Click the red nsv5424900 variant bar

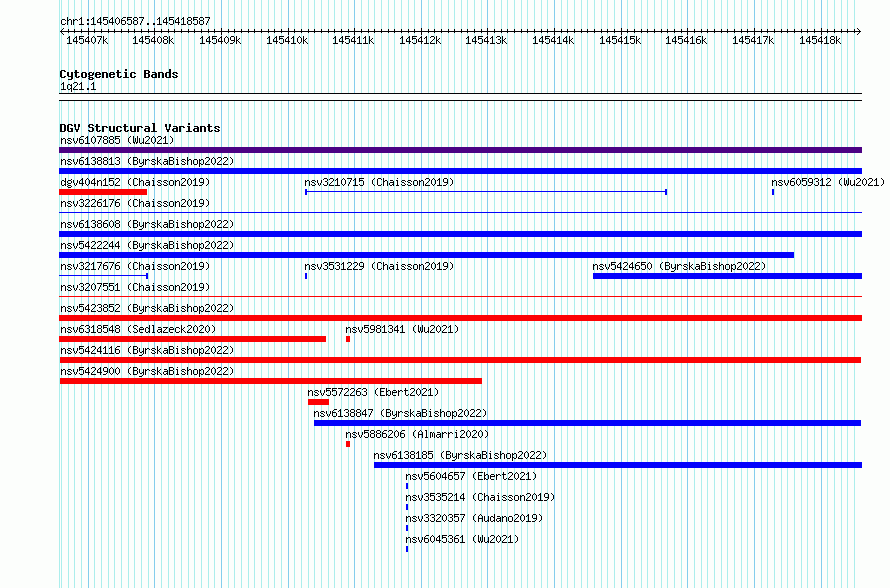click(x=270, y=381)
